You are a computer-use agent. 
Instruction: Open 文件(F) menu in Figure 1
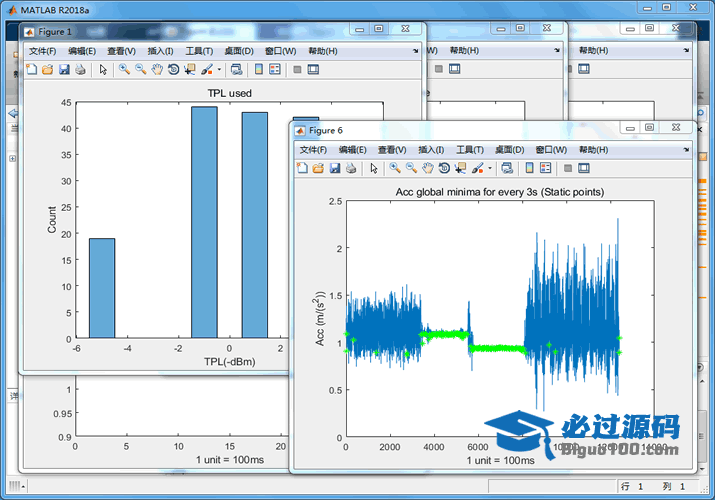(x=42, y=50)
